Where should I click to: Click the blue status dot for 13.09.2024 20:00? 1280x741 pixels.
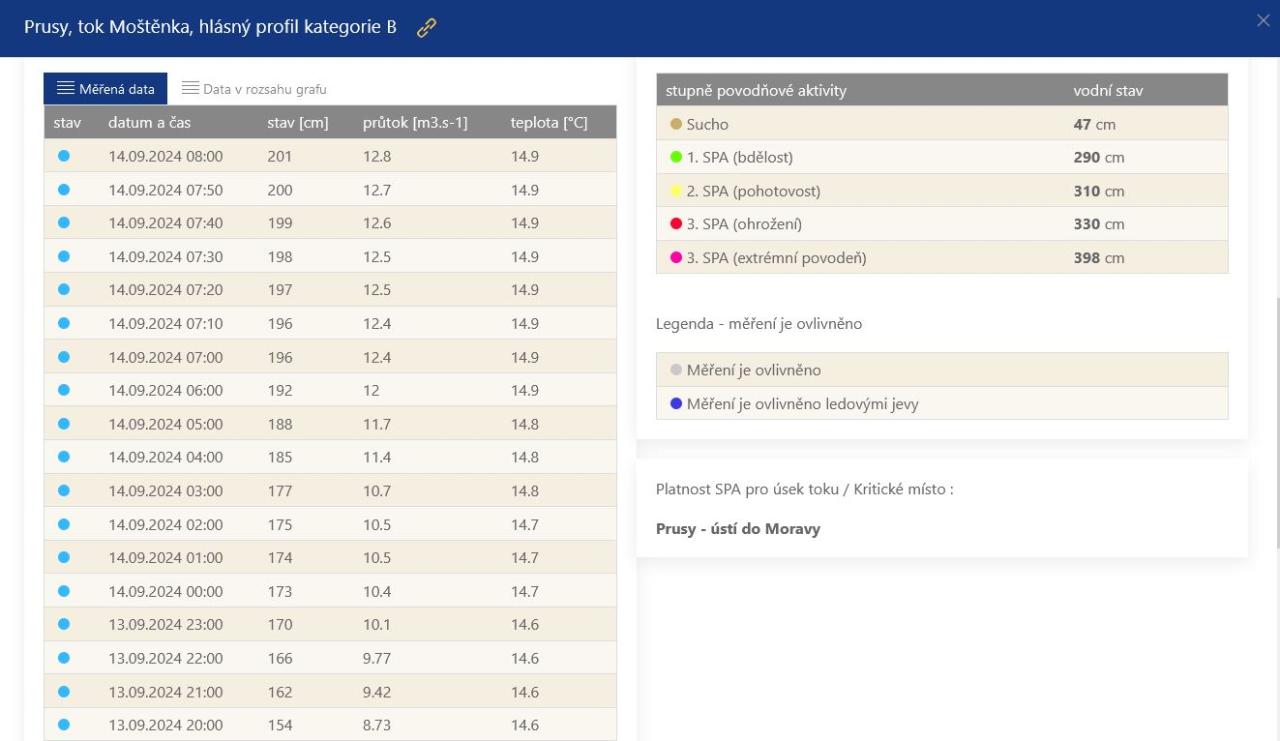(64, 724)
